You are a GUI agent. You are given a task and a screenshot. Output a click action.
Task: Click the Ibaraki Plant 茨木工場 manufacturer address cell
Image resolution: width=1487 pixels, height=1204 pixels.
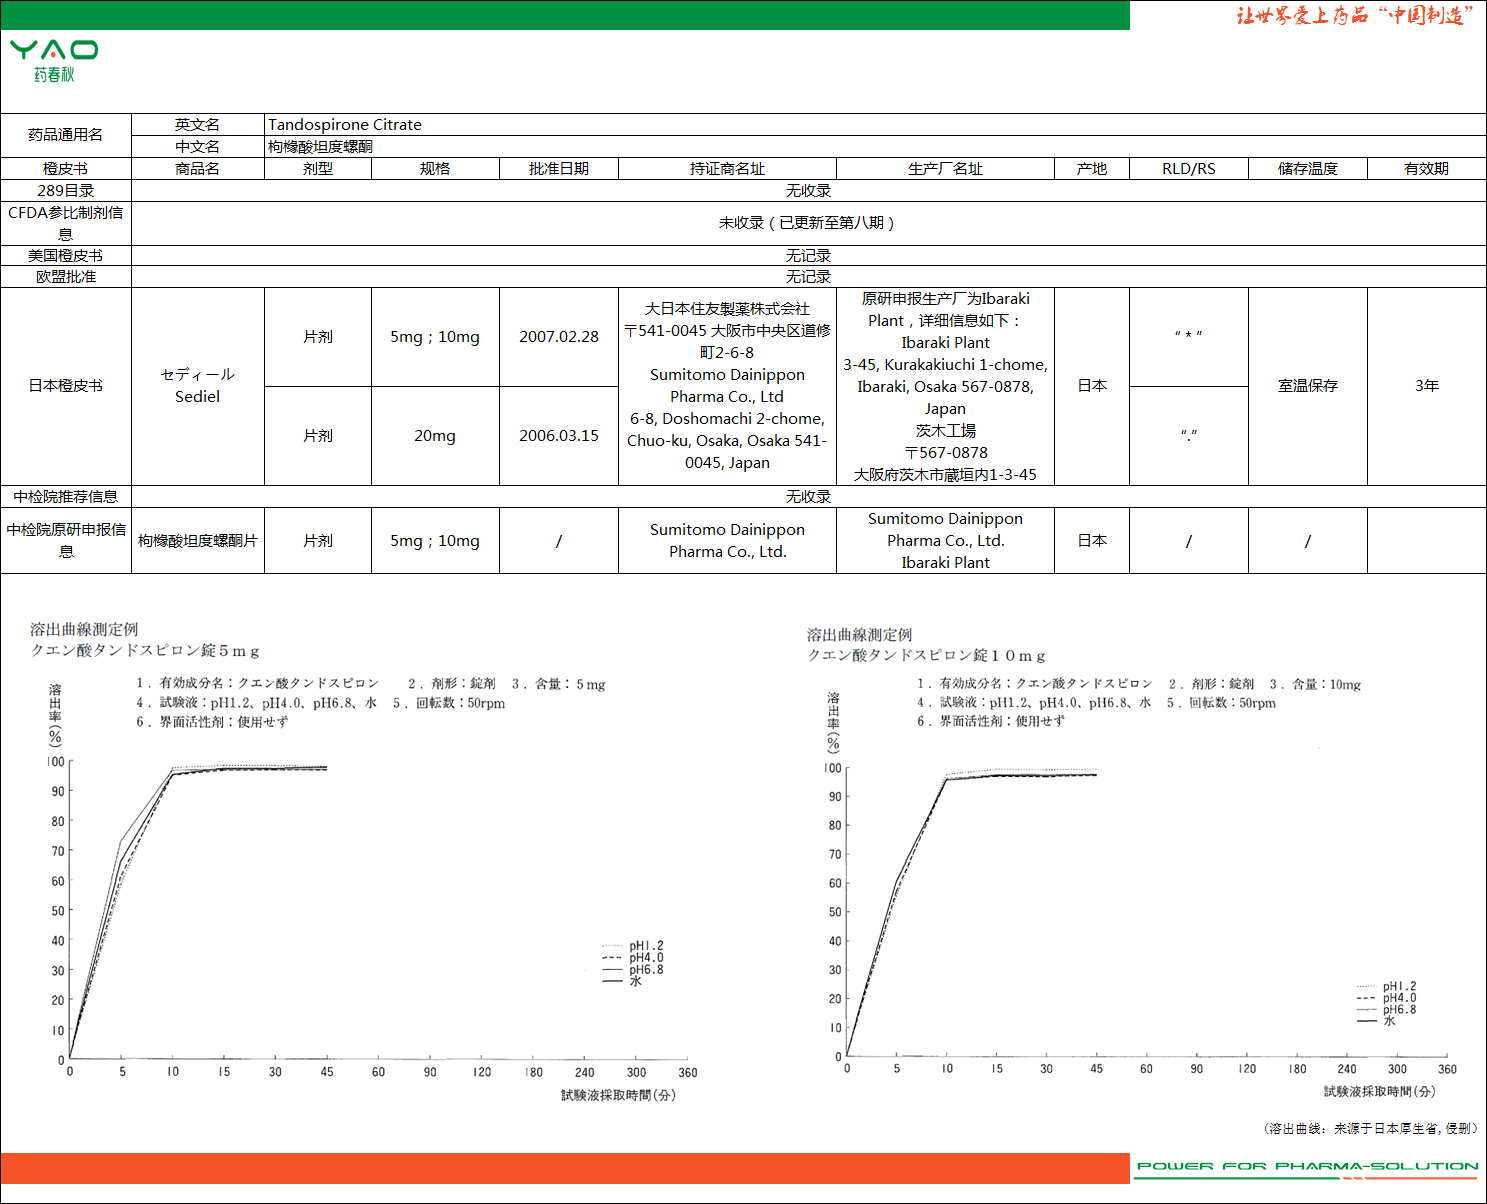(945, 386)
